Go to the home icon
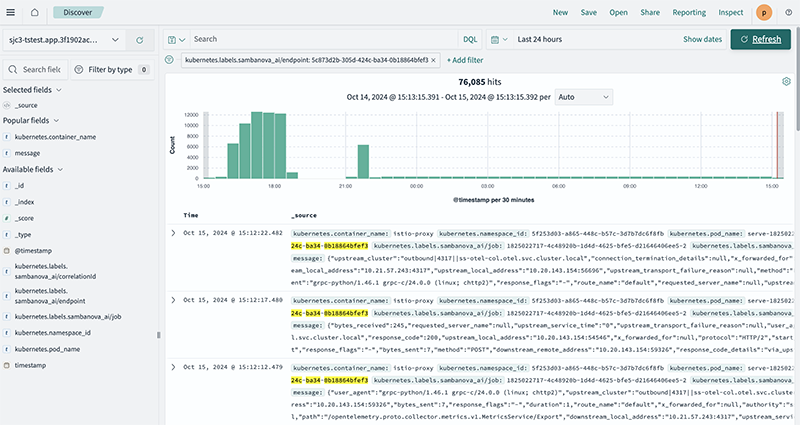 [33, 13]
